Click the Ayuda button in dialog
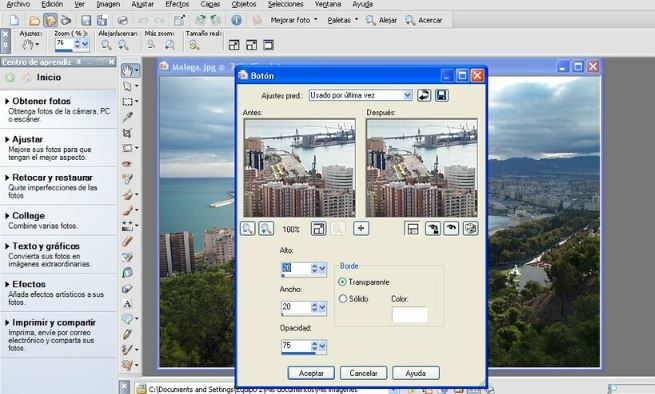Image resolution: width=655 pixels, height=394 pixels. pos(416,373)
